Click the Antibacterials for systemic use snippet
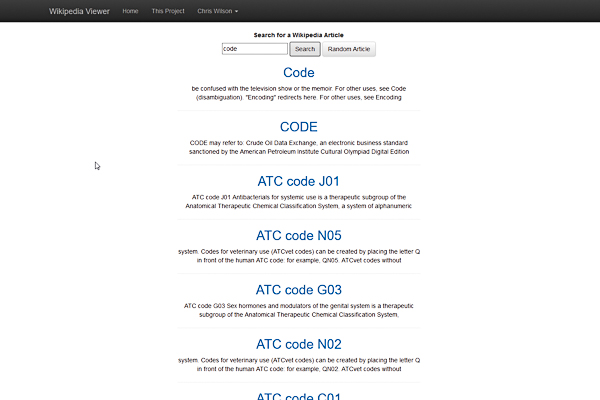The height and width of the screenshot is (400, 600). click(299, 200)
